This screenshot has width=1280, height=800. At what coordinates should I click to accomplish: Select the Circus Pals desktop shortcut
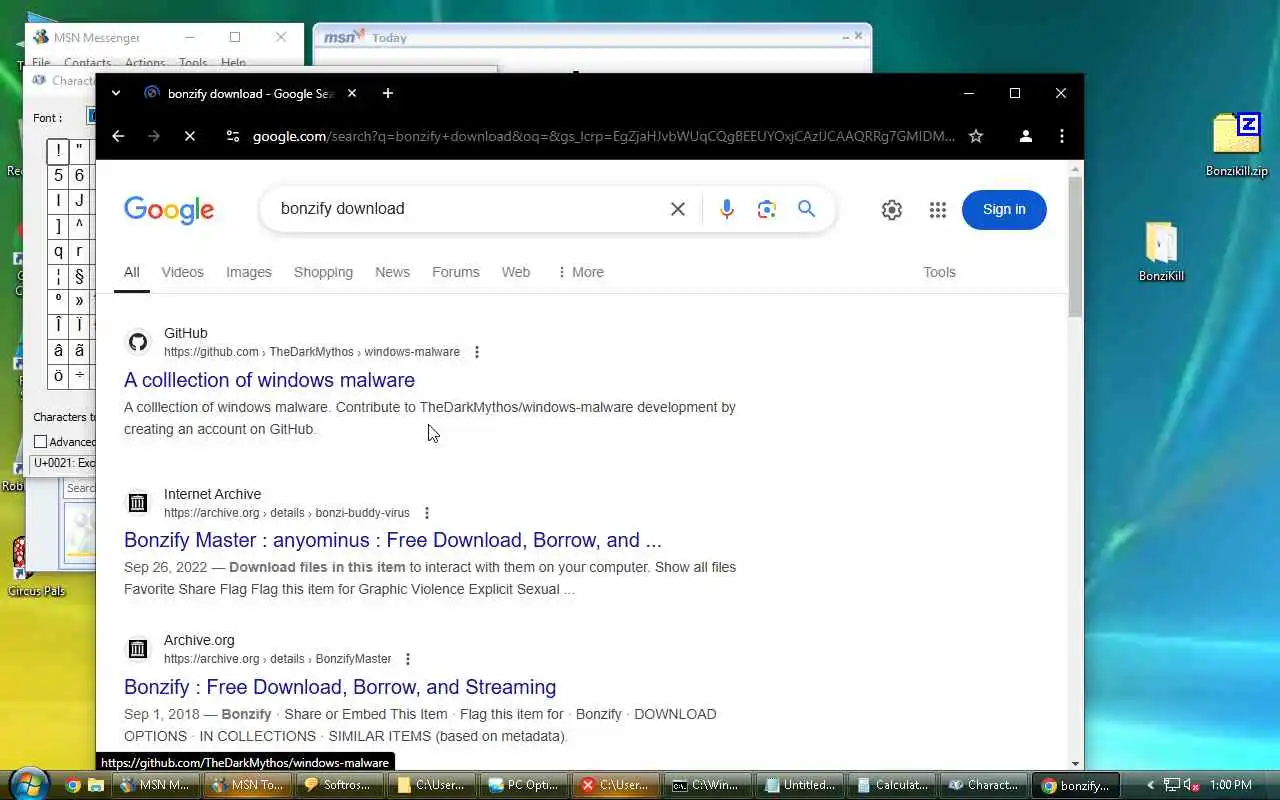[x=36, y=567]
